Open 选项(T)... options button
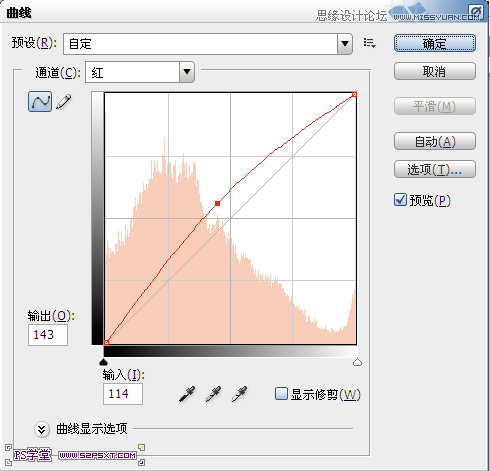 [x=435, y=169]
